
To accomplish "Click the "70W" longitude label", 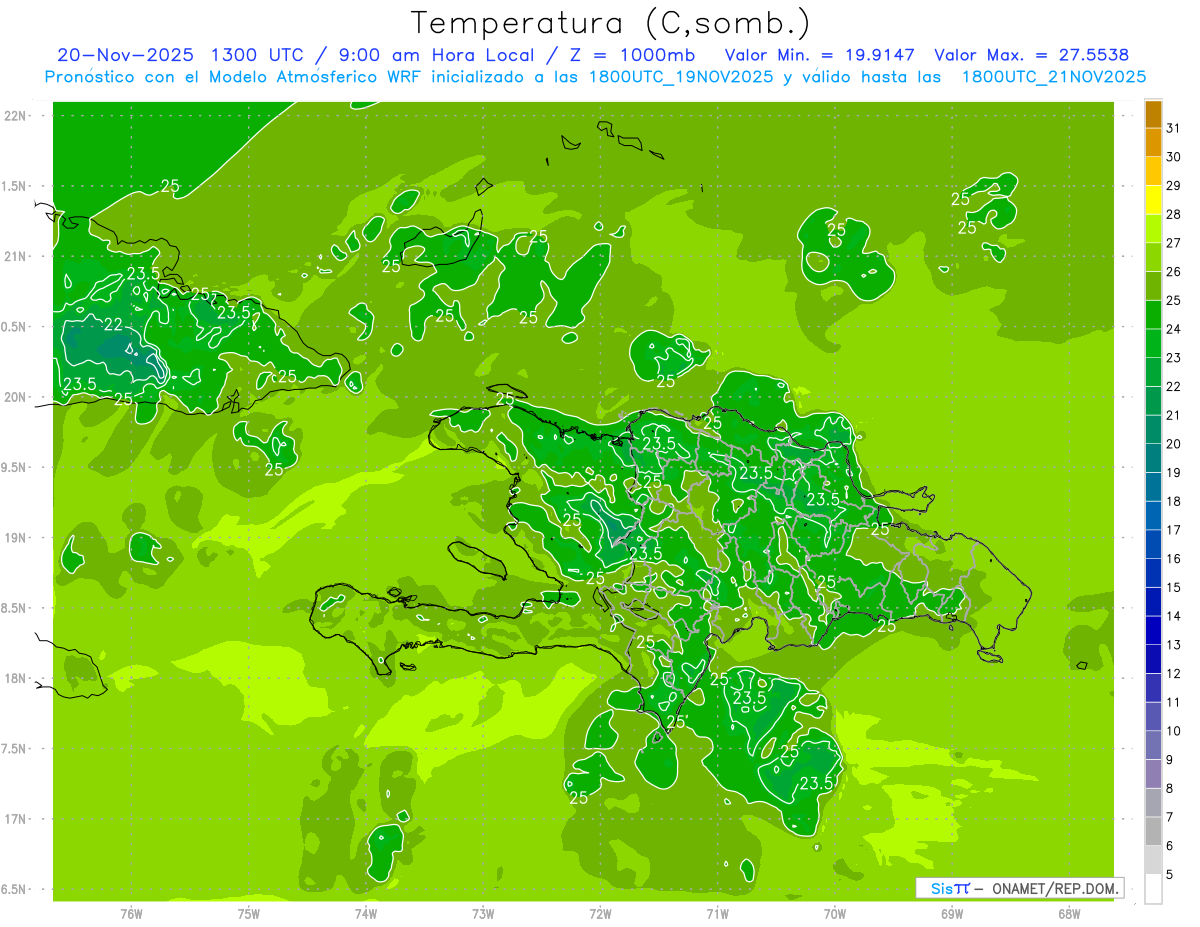I will click(x=835, y=914).
